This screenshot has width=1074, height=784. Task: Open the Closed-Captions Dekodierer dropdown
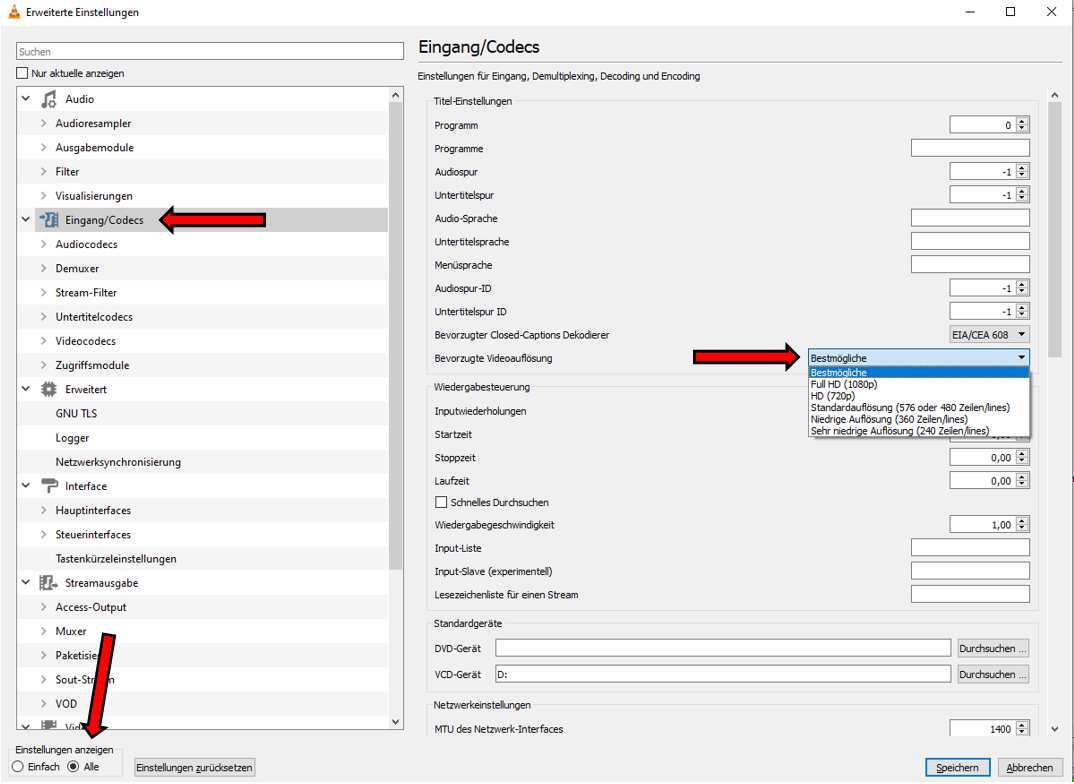point(989,335)
